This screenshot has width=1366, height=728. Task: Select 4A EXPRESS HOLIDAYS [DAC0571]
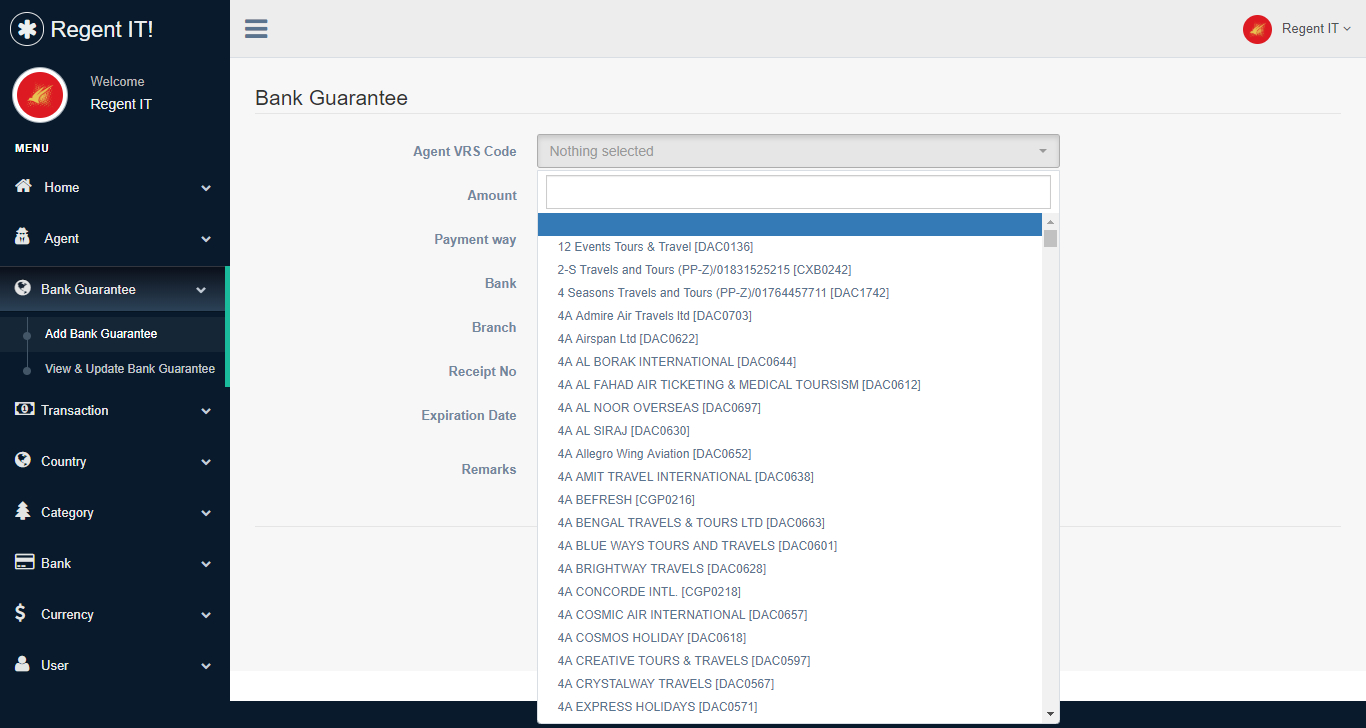click(790, 707)
